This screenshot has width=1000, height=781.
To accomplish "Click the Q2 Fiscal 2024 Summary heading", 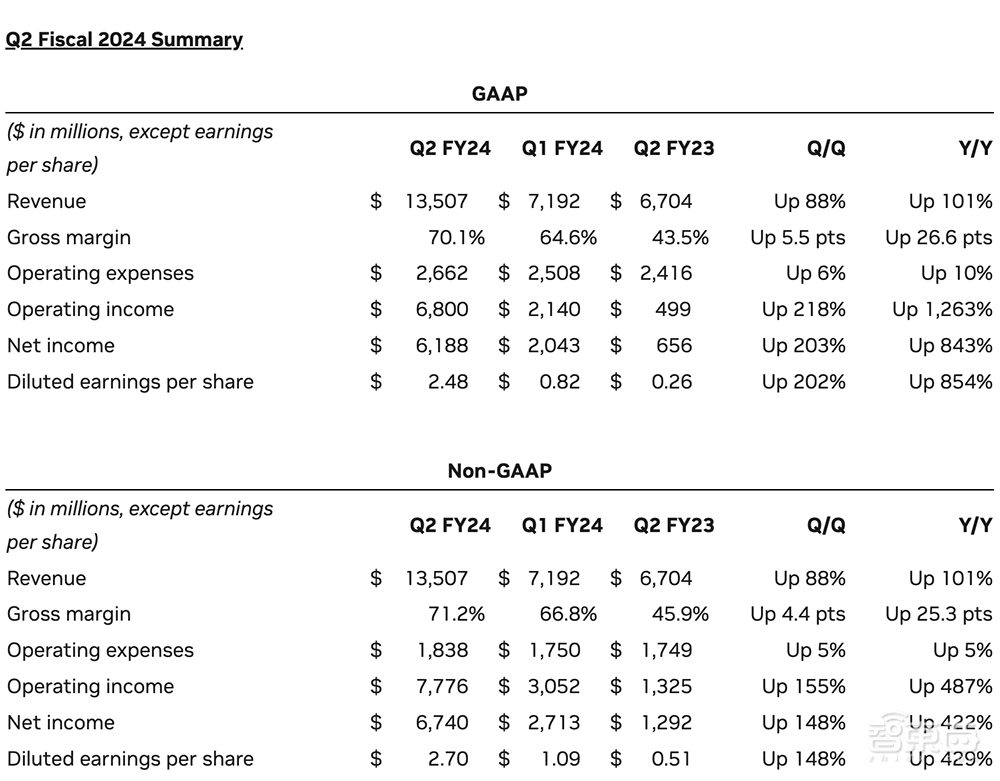I will [x=124, y=39].
